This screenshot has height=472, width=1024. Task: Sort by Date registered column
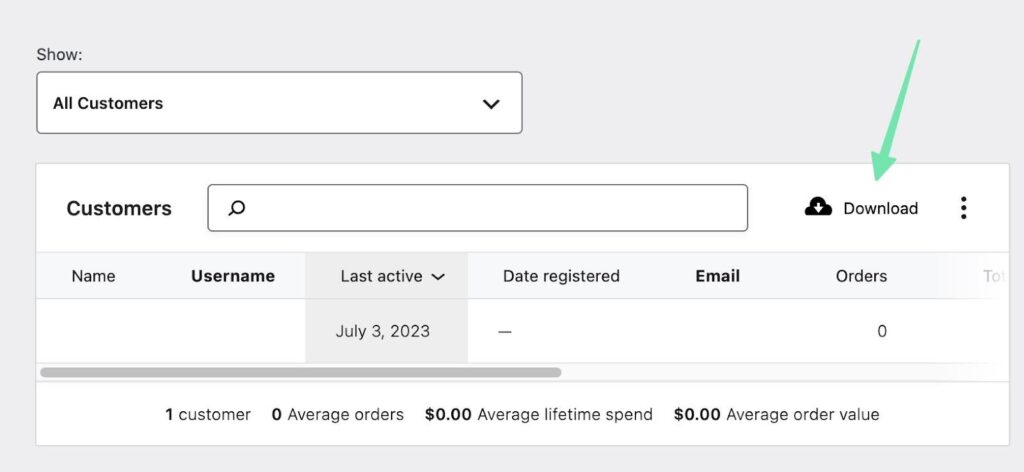[561, 276]
